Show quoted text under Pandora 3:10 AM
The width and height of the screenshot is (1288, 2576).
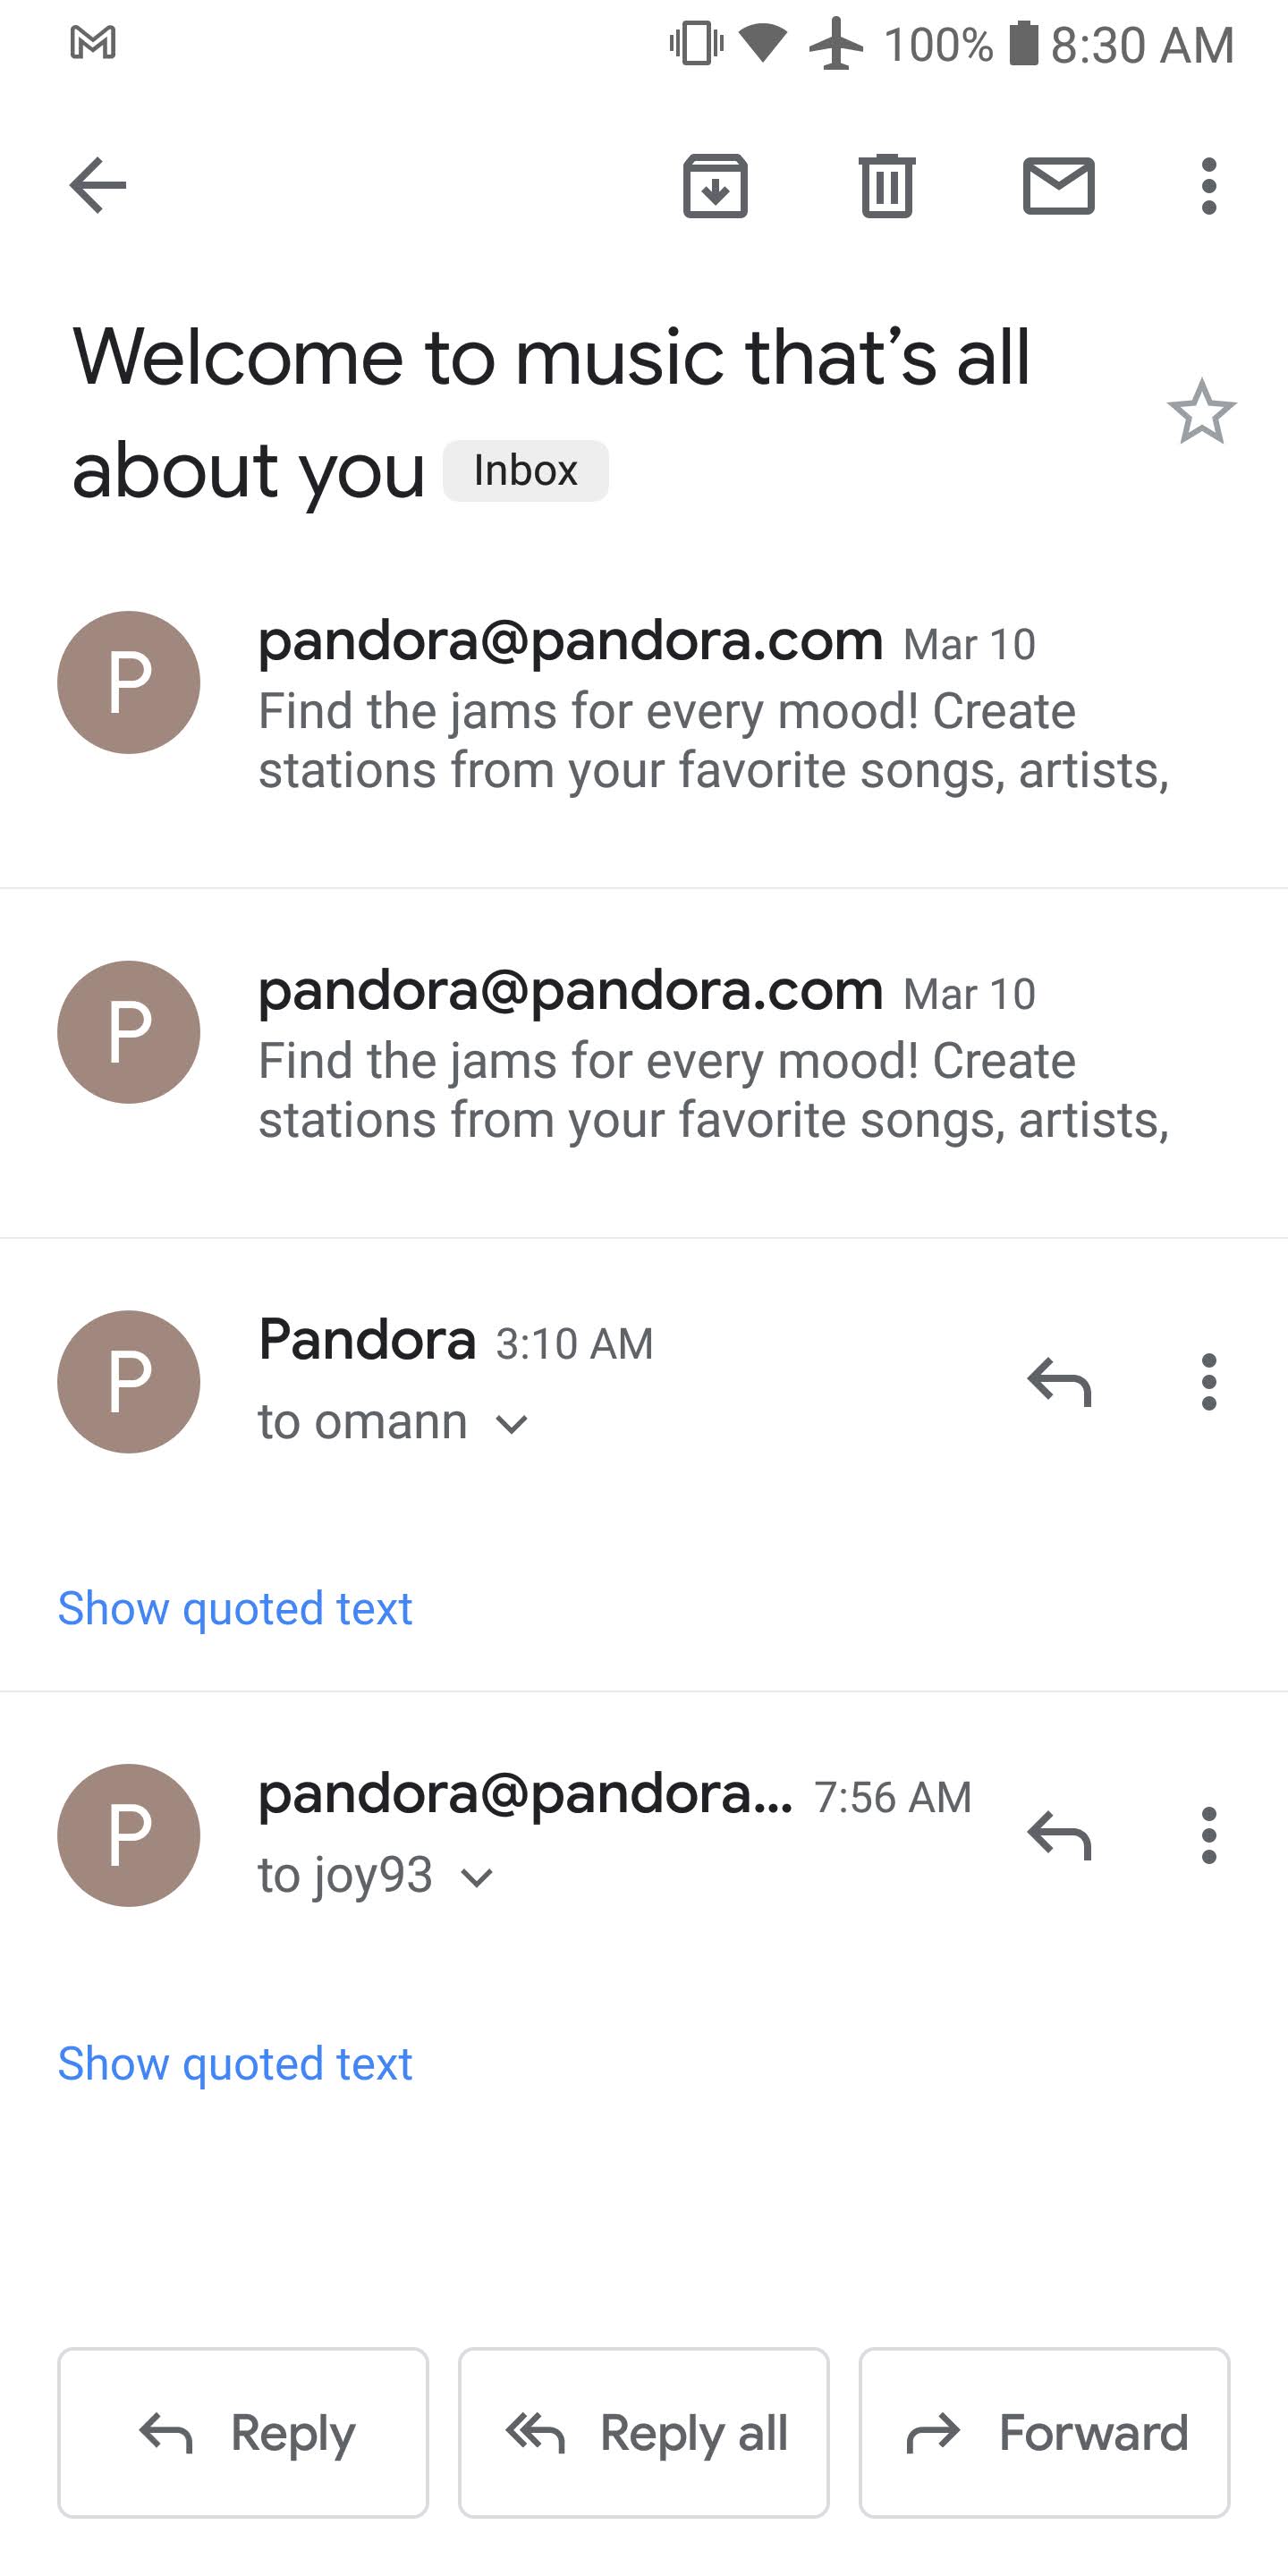pyautogui.click(x=235, y=1609)
